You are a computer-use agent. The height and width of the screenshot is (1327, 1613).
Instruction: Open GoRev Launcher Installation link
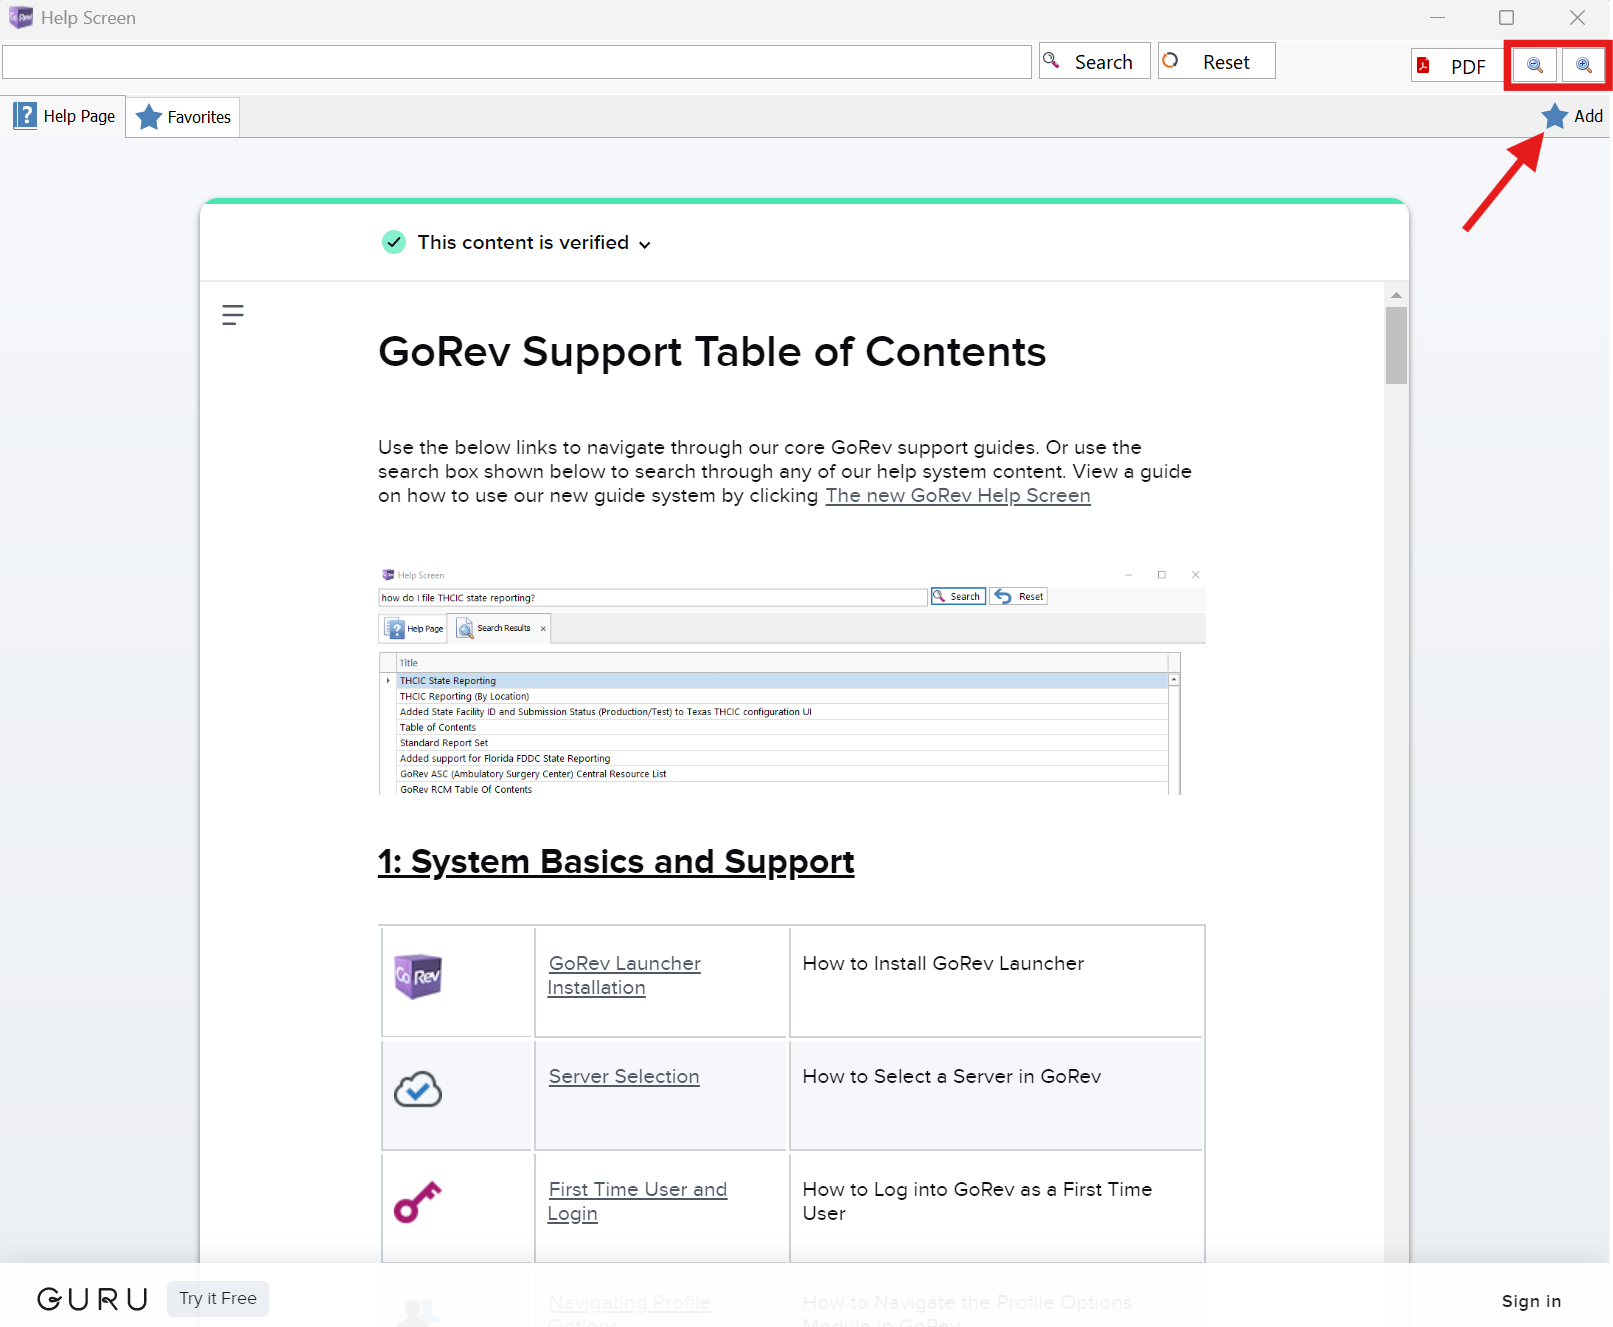(x=624, y=976)
